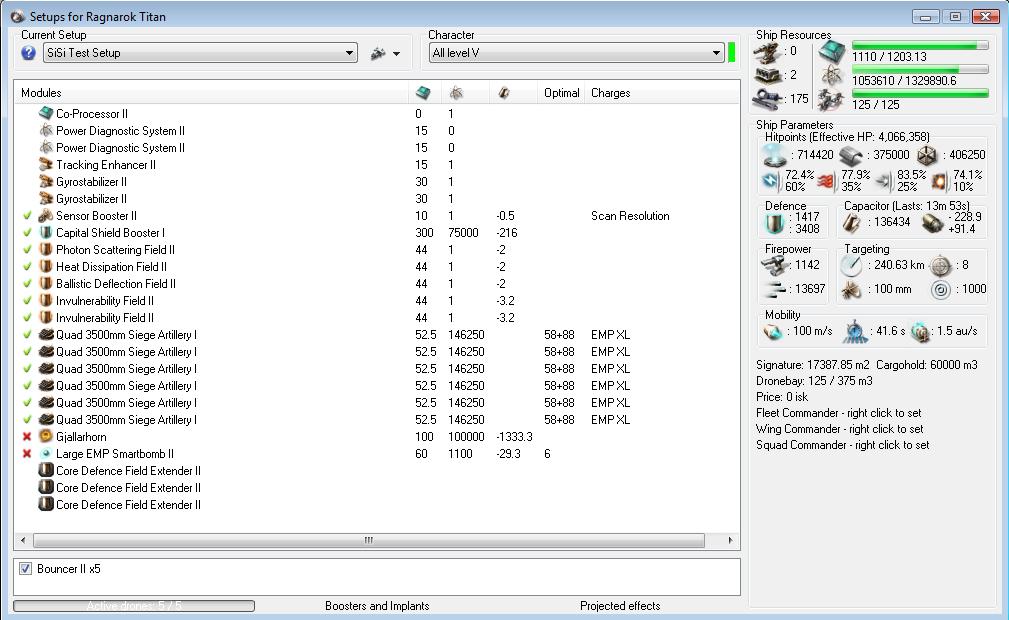Click Fleet Commander - right click to set
The image size is (1009, 620).
click(x=838, y=413)
